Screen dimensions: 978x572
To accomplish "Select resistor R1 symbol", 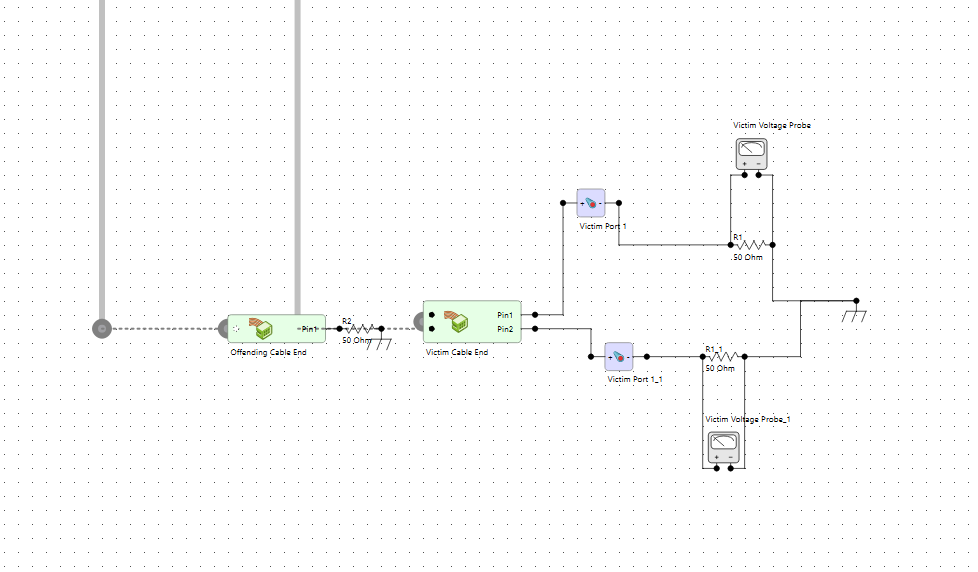I will point(752,245).
